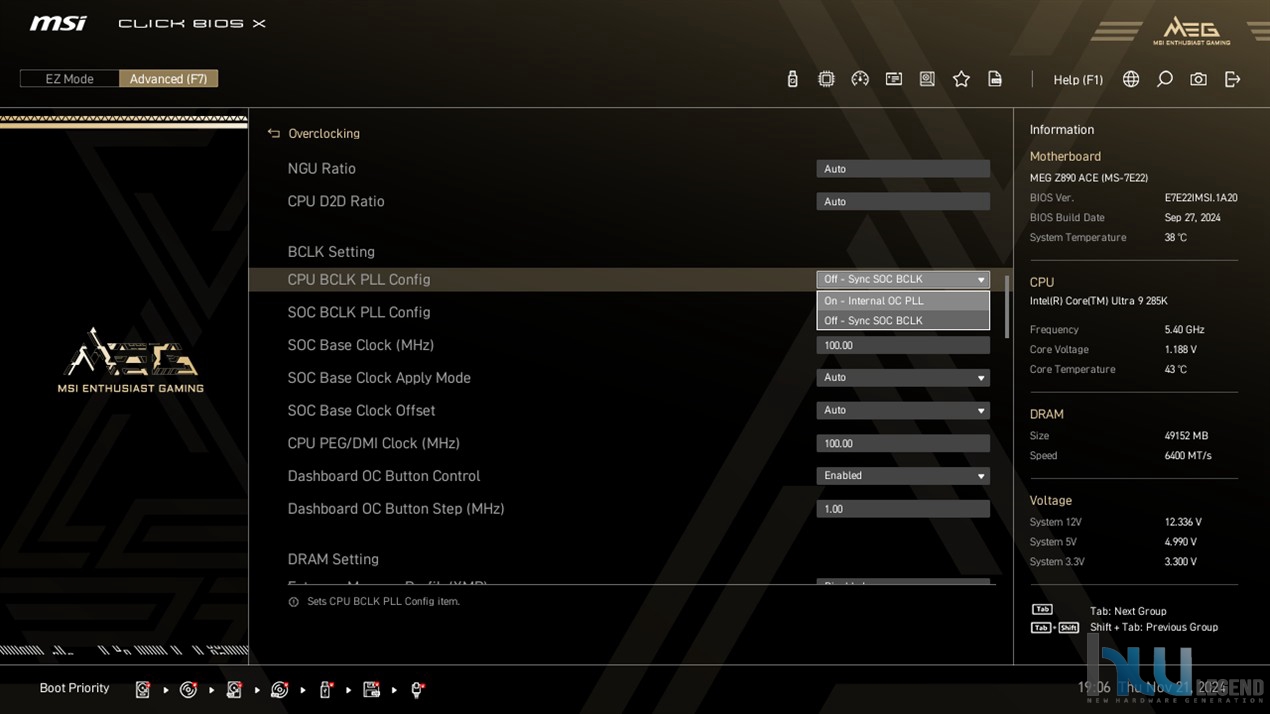Screen dimensions: 1270x714
Task: Click BIOS version 'E7E22IMSI.1A20'
Action: tap(1201, 198)
